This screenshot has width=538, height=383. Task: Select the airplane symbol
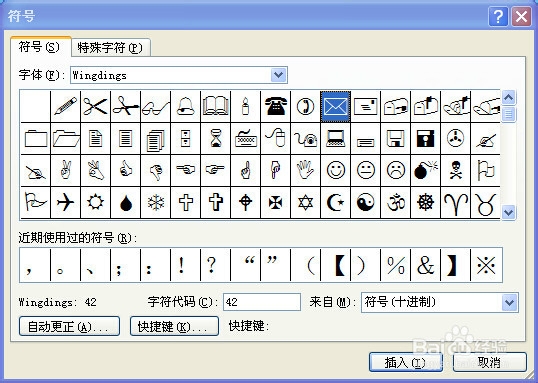point(66,202)
